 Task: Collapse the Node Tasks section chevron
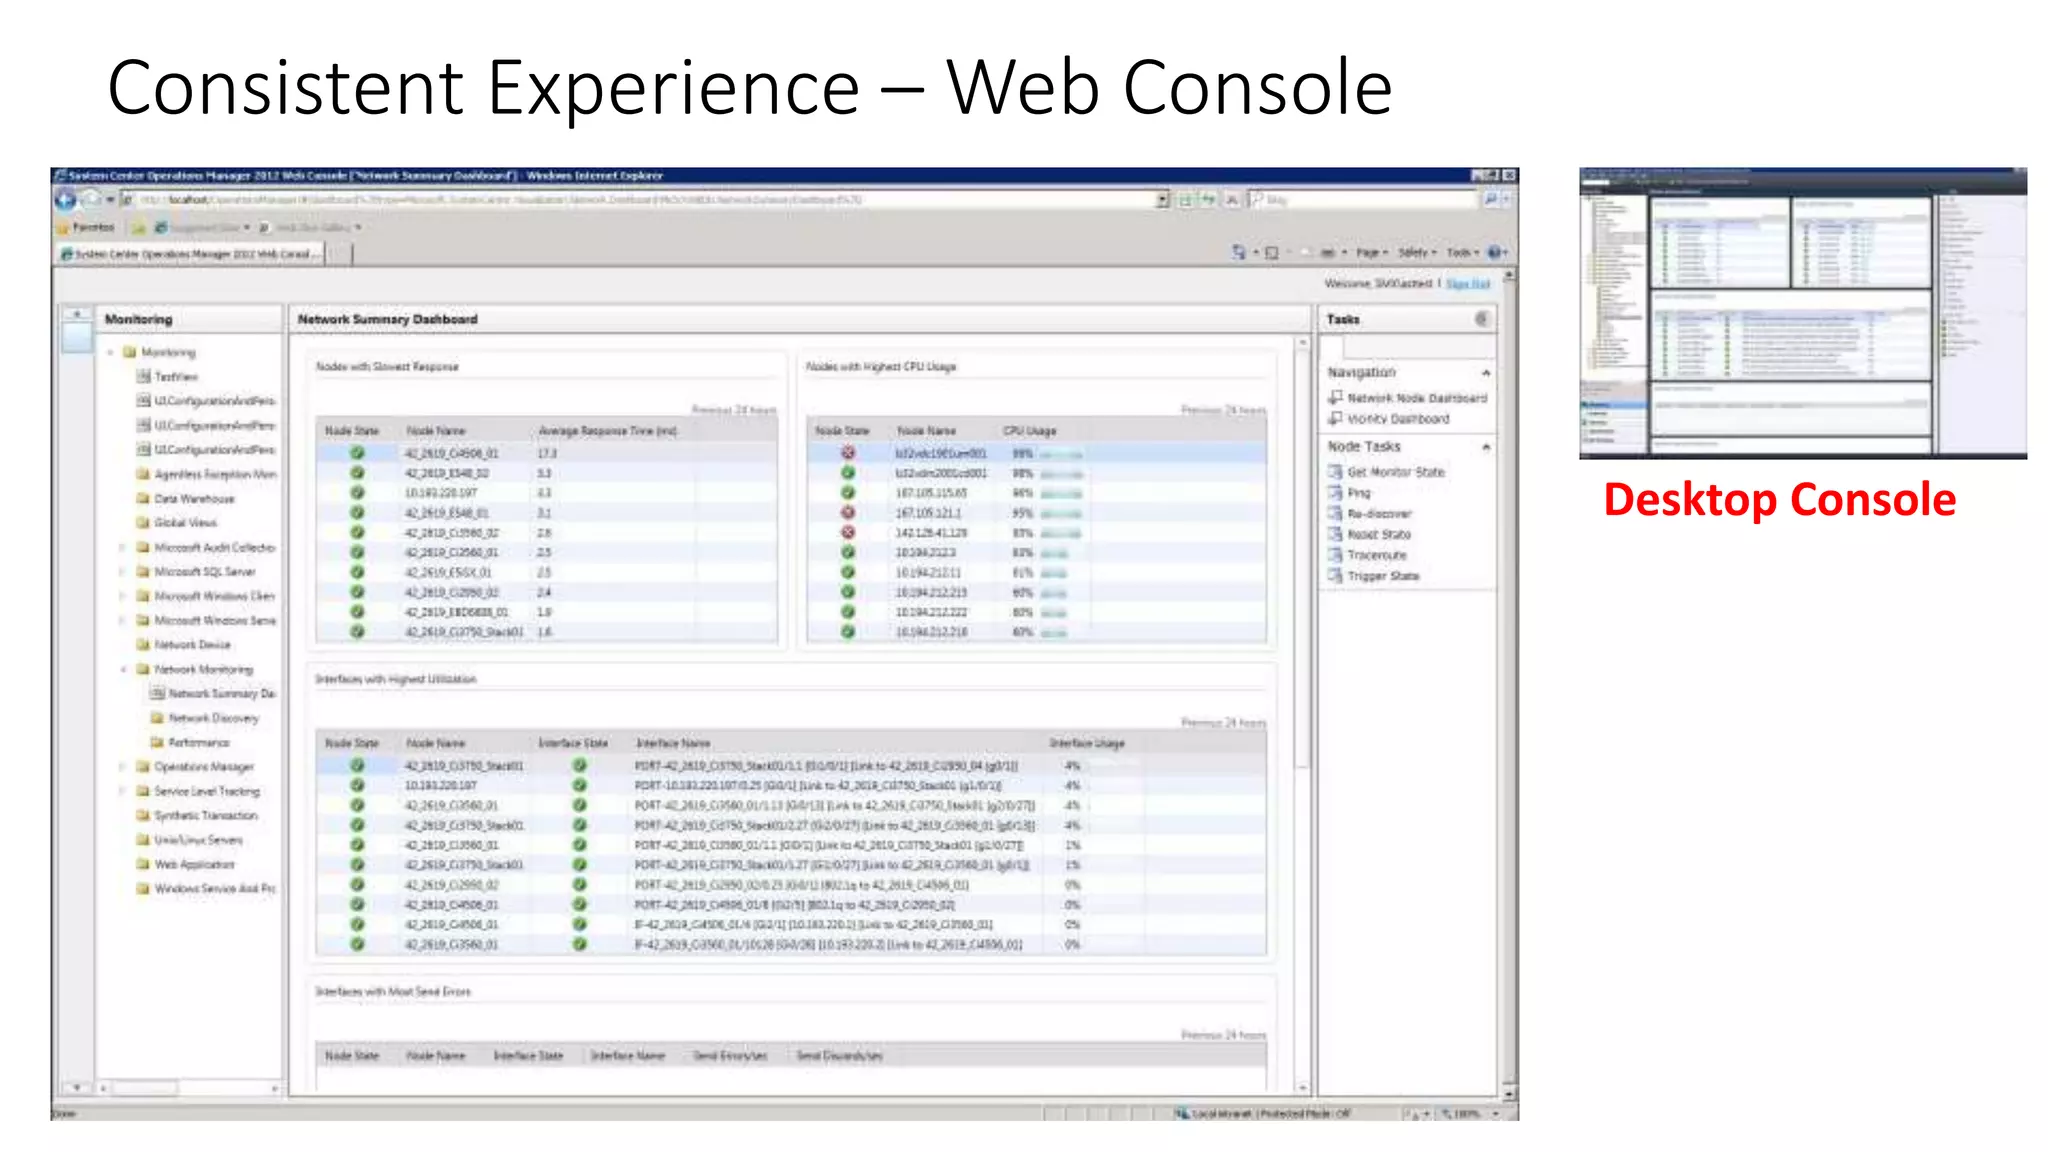(1486, 447)
